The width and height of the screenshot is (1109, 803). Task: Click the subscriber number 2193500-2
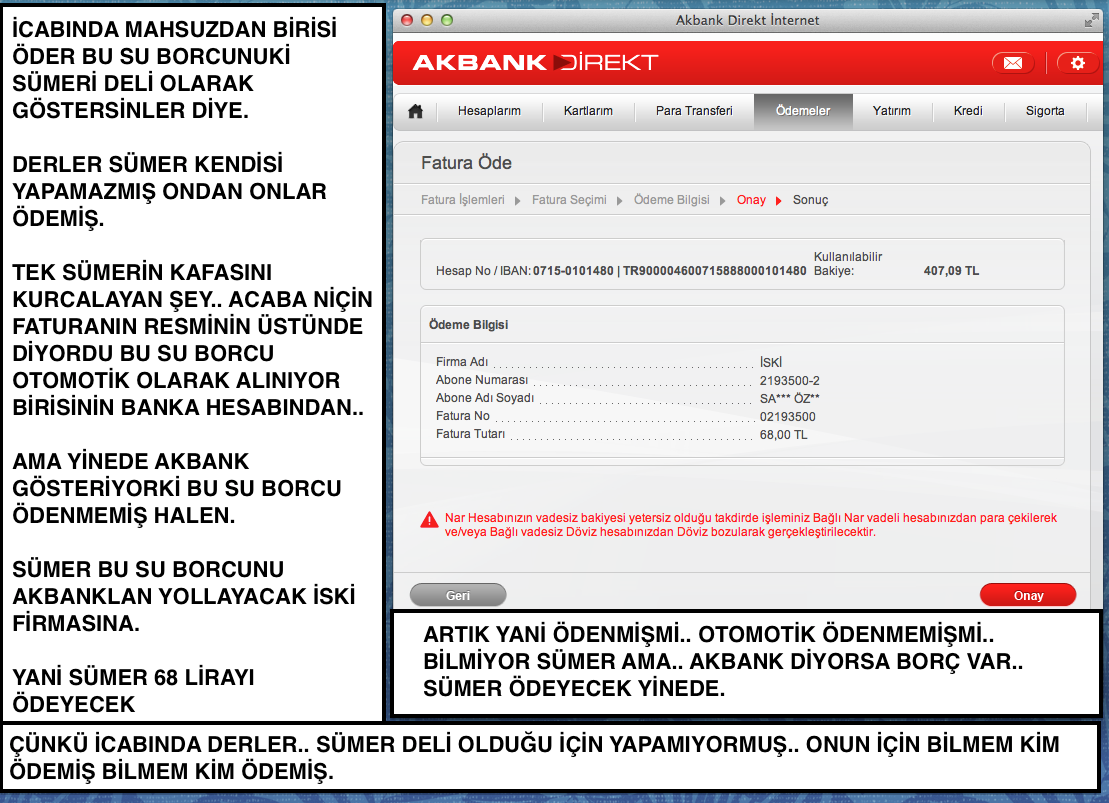click(789, 381)
